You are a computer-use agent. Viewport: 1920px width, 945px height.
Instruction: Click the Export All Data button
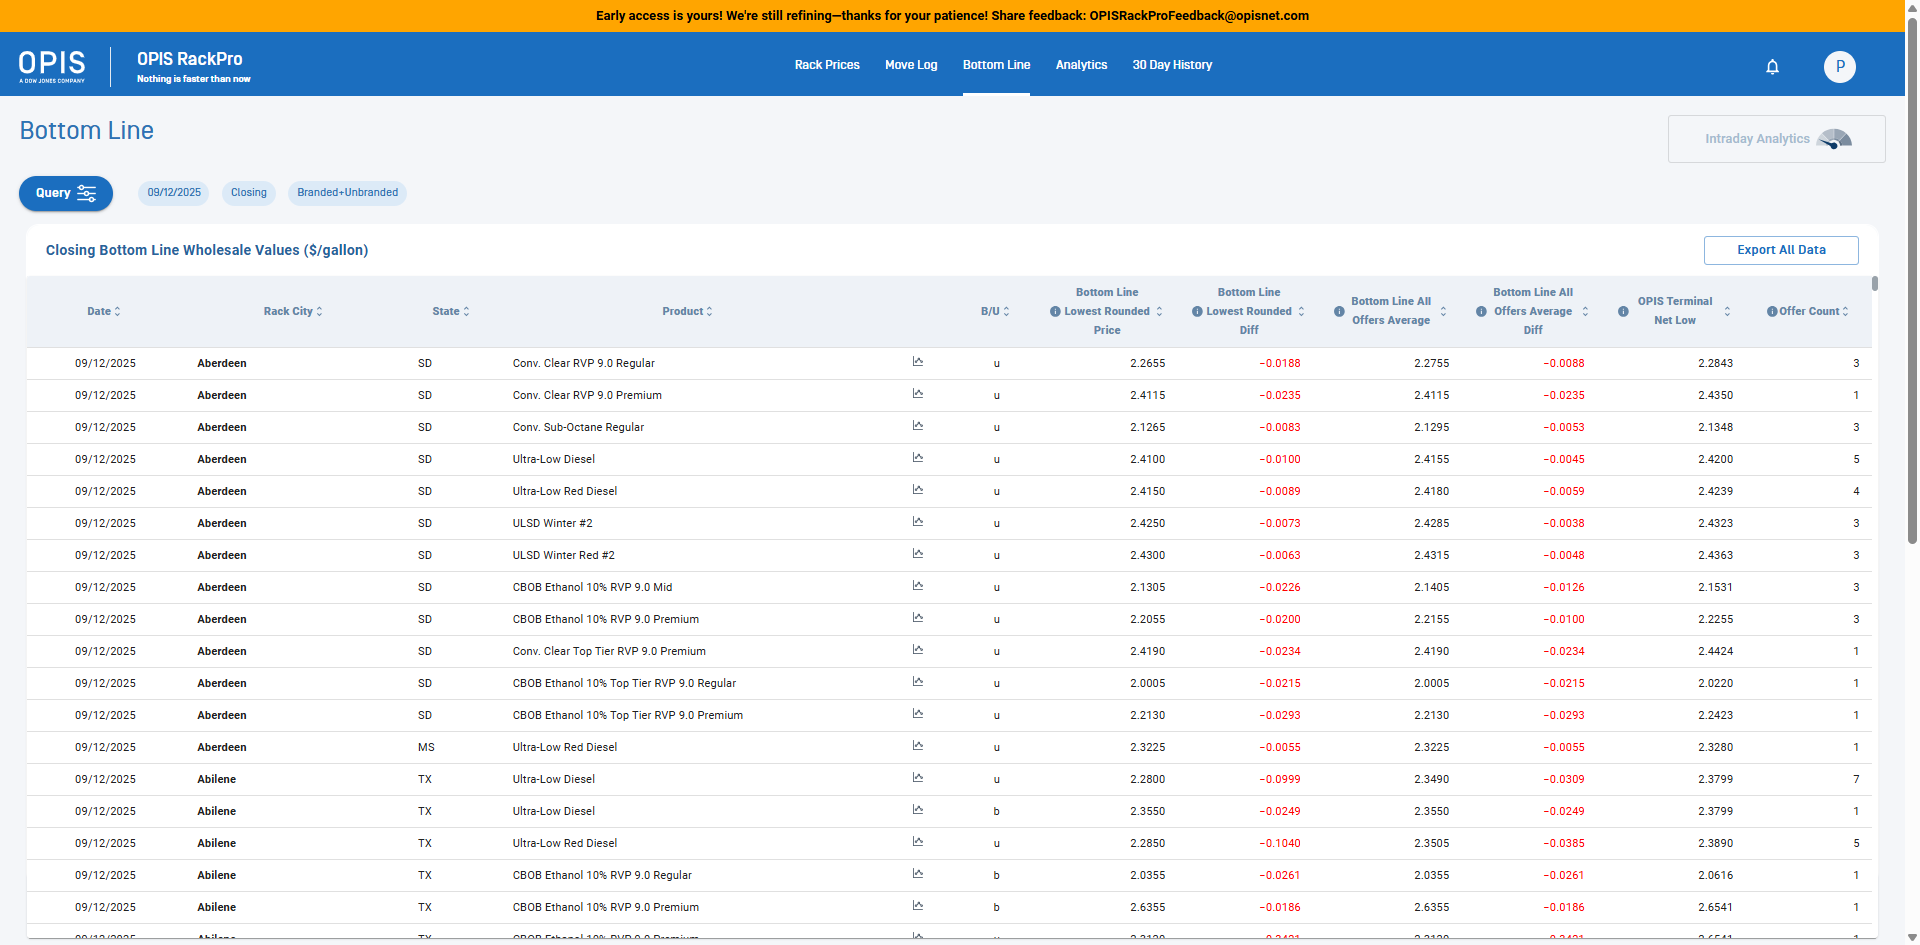click(x=1781, y=250)
